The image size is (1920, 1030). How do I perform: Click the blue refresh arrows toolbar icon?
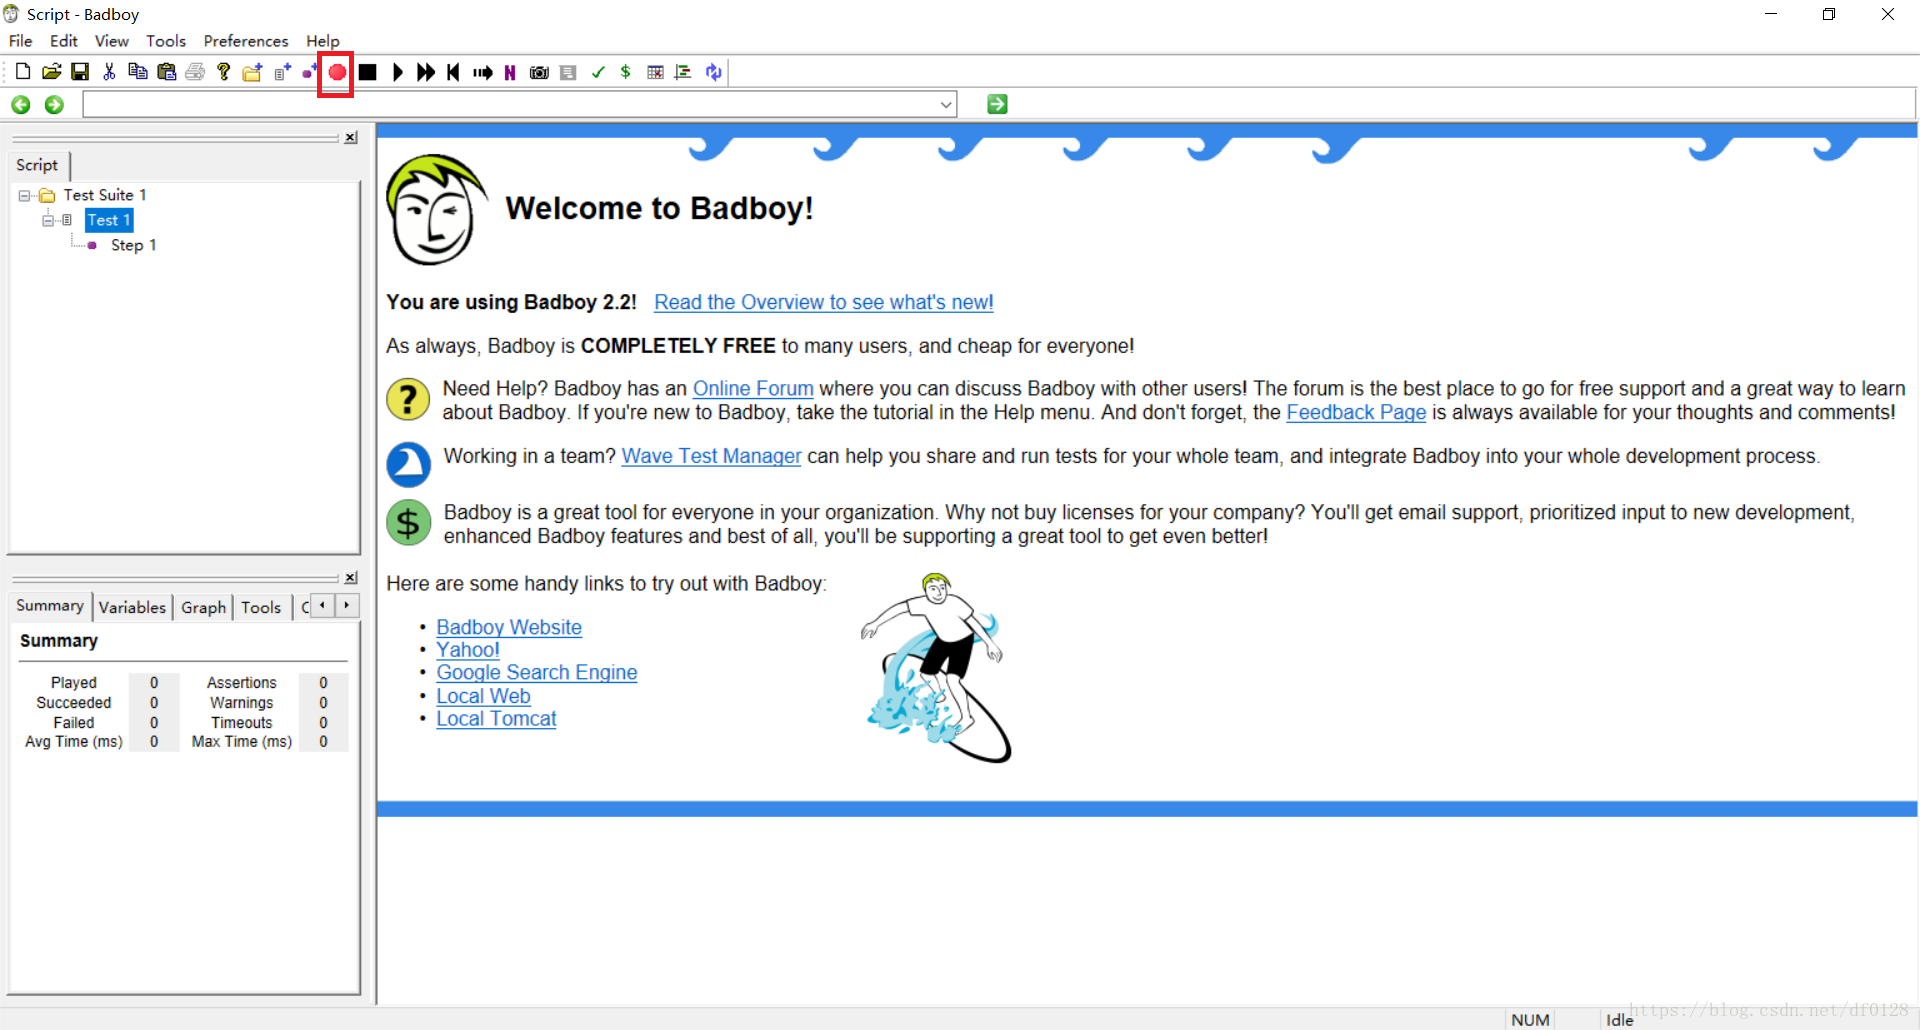pos(713,72)
